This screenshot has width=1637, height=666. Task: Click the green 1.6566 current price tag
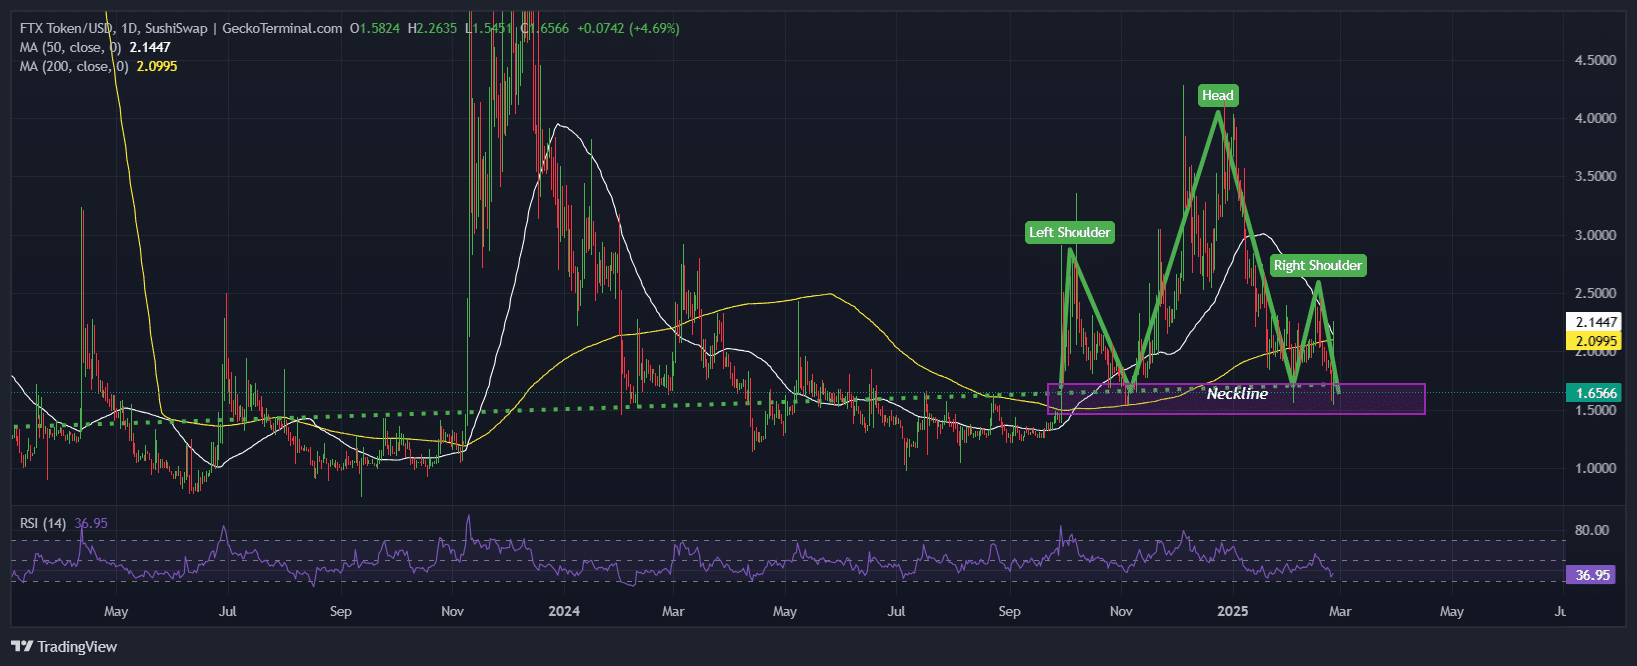[x=1596, y=393]
